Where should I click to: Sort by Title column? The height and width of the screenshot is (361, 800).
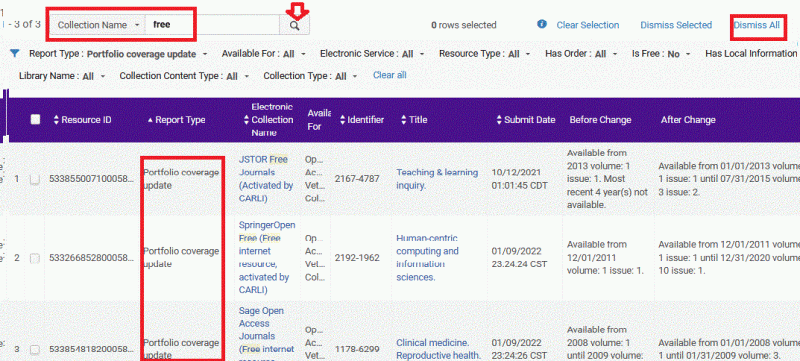pos(414,120)
